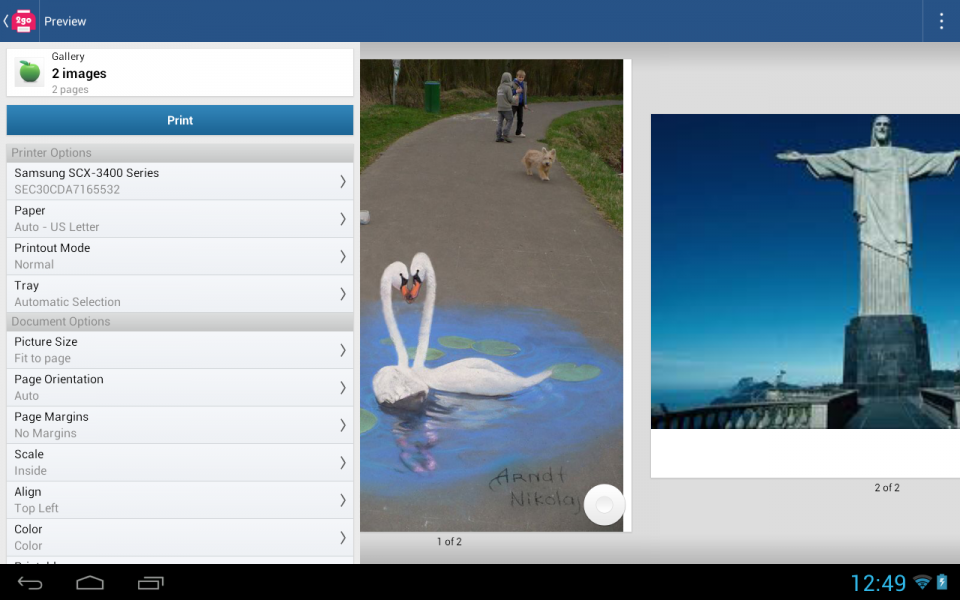Open the Samsung SCX-3400 Series printer selection
The height and width of the screenshot is (600, 960).
(x=180, y=181)
